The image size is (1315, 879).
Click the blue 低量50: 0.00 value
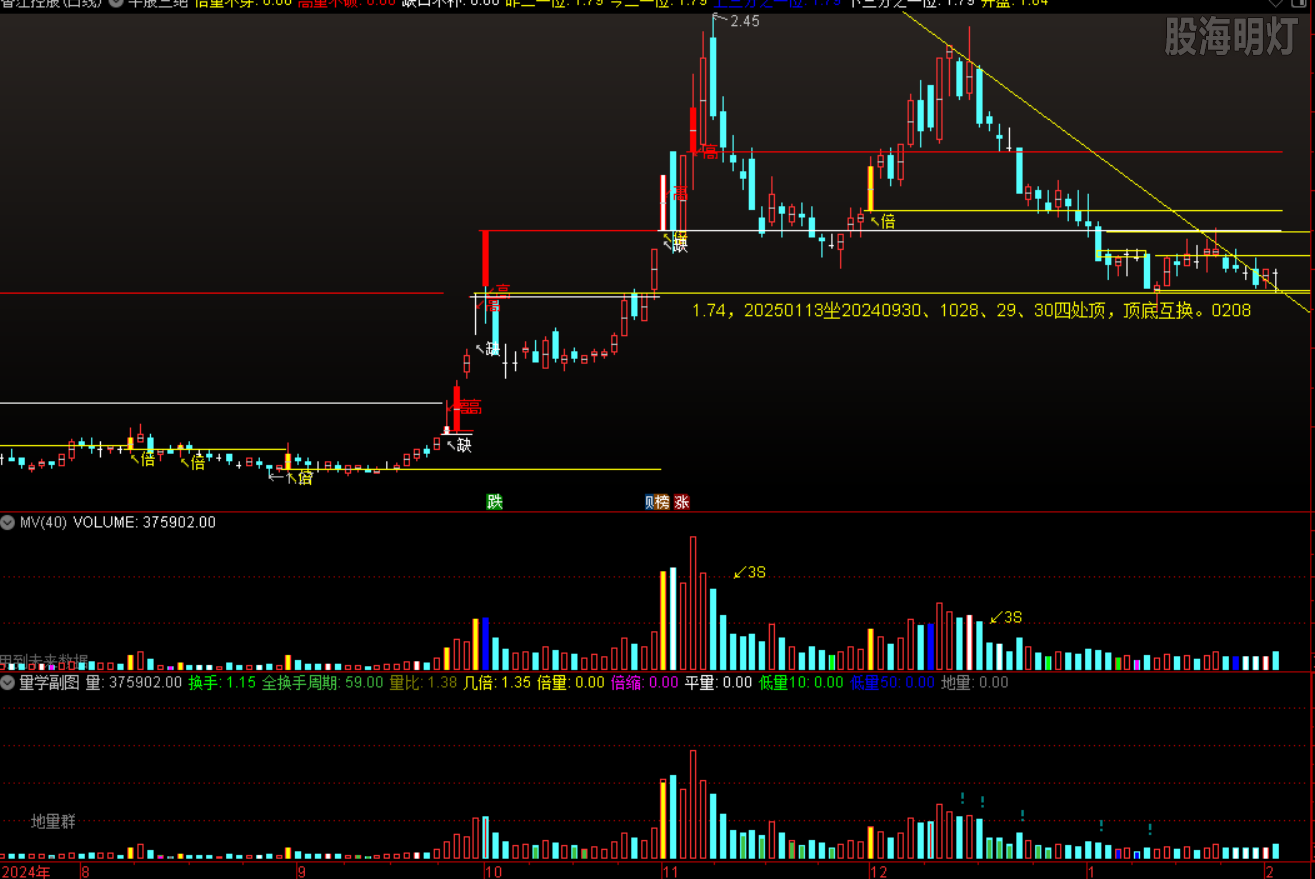893,682
